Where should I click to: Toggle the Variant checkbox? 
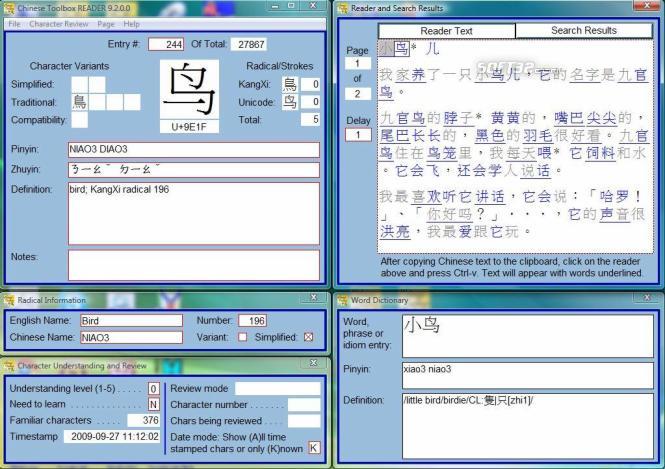point(243,337)
